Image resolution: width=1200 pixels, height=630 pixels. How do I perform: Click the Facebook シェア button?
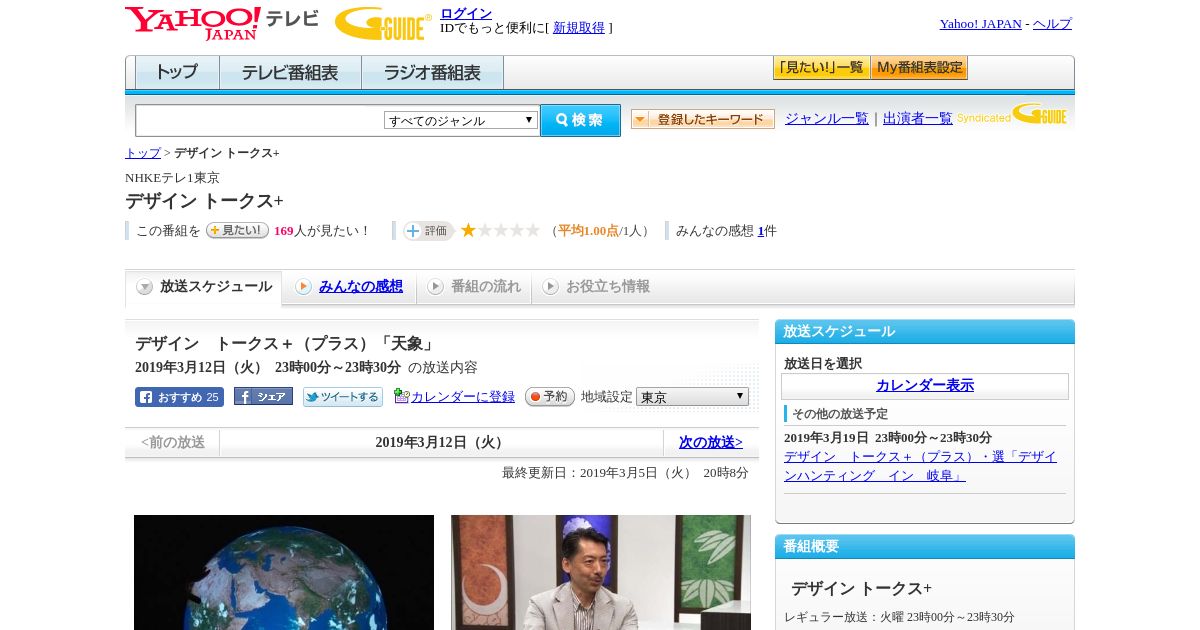[x=263, y=397]
